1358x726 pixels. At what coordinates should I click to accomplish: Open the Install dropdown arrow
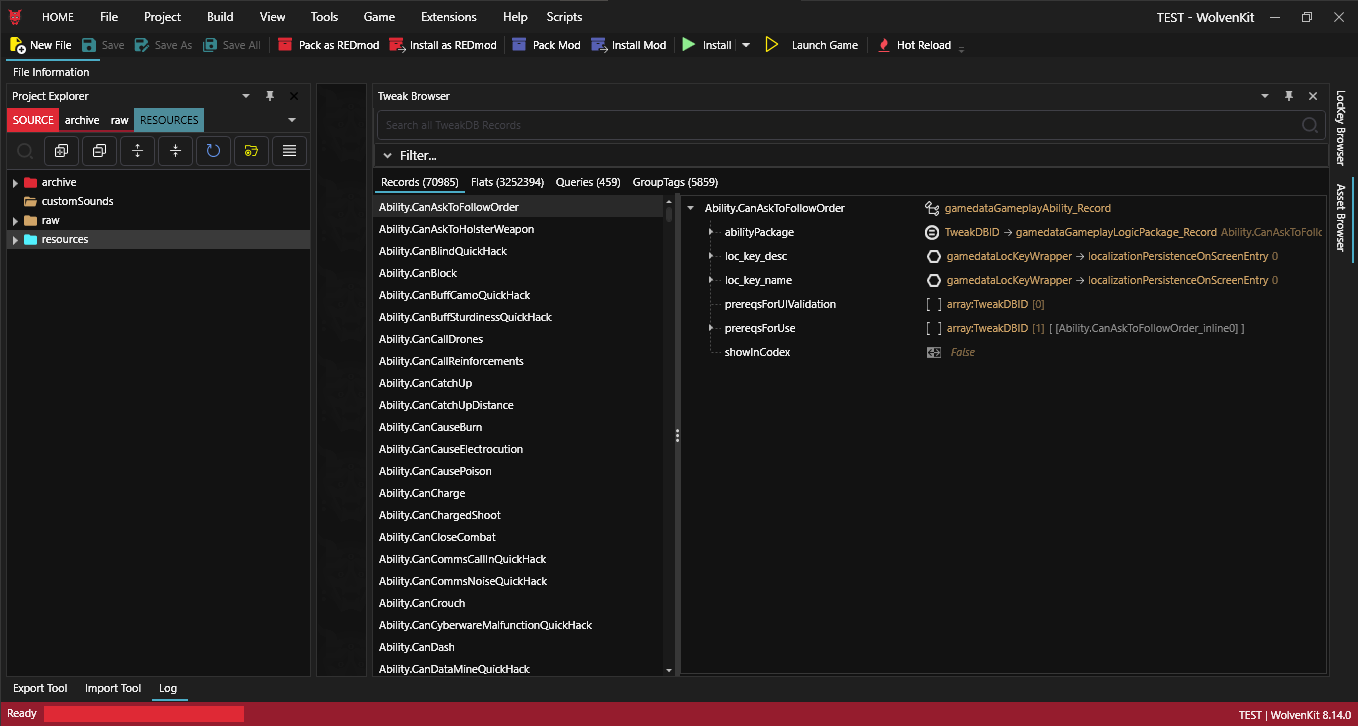746,45
